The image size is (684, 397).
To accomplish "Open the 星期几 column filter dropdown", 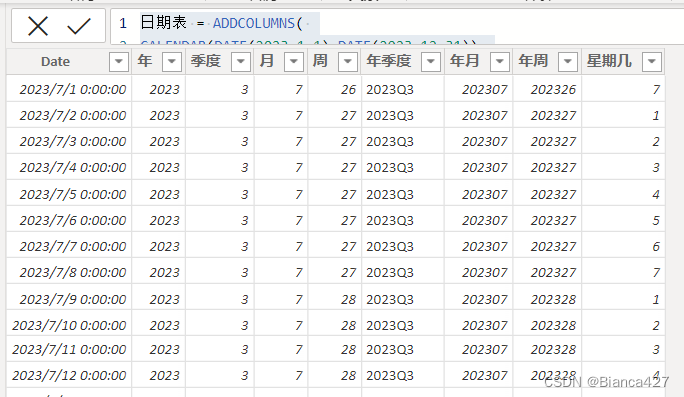I will (652, 62).
